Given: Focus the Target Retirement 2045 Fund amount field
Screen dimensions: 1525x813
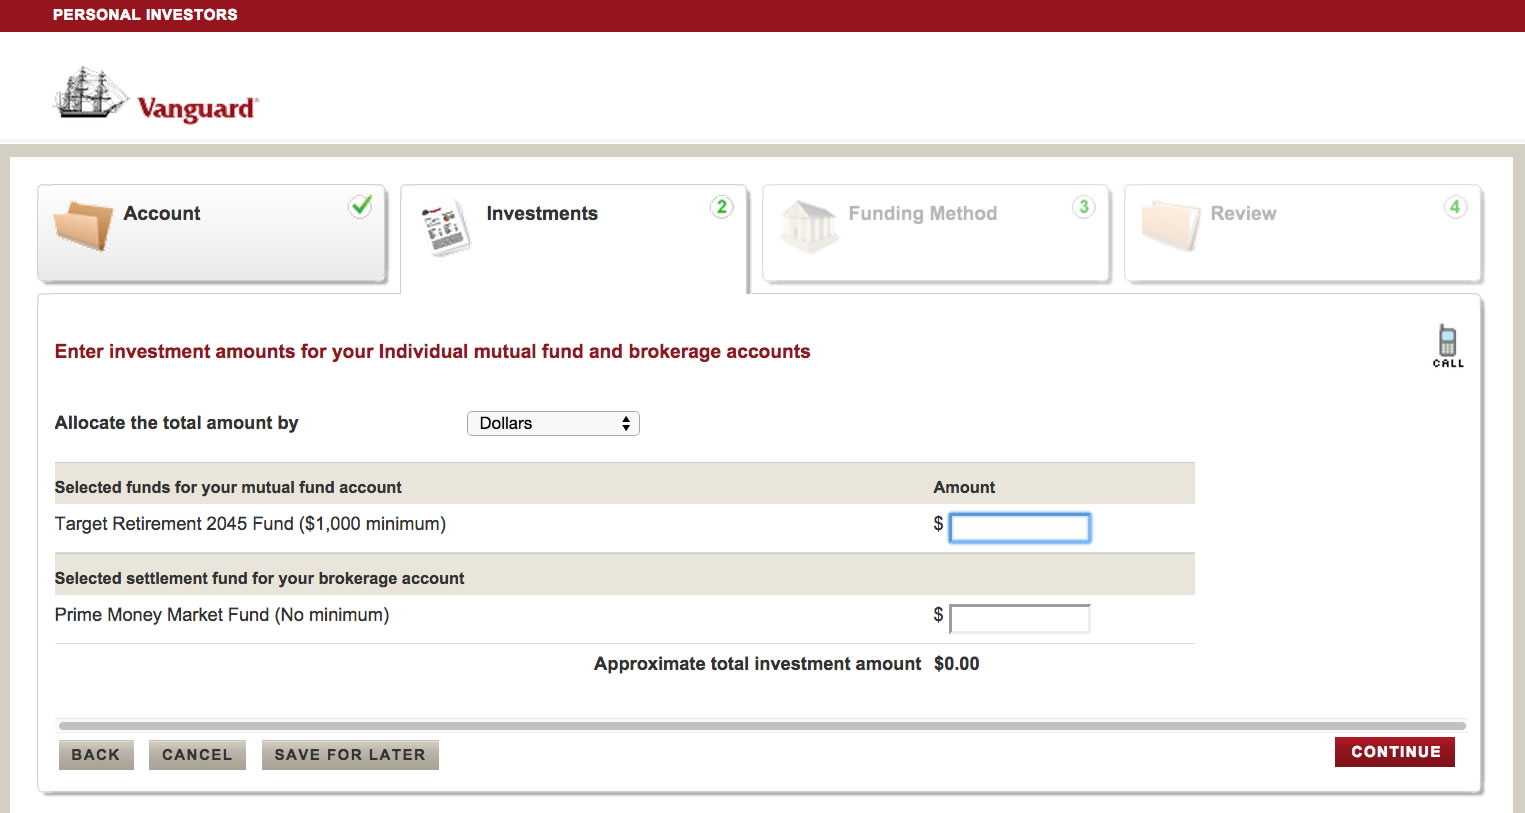Looking at the screenshot, I should (1020, 527).
